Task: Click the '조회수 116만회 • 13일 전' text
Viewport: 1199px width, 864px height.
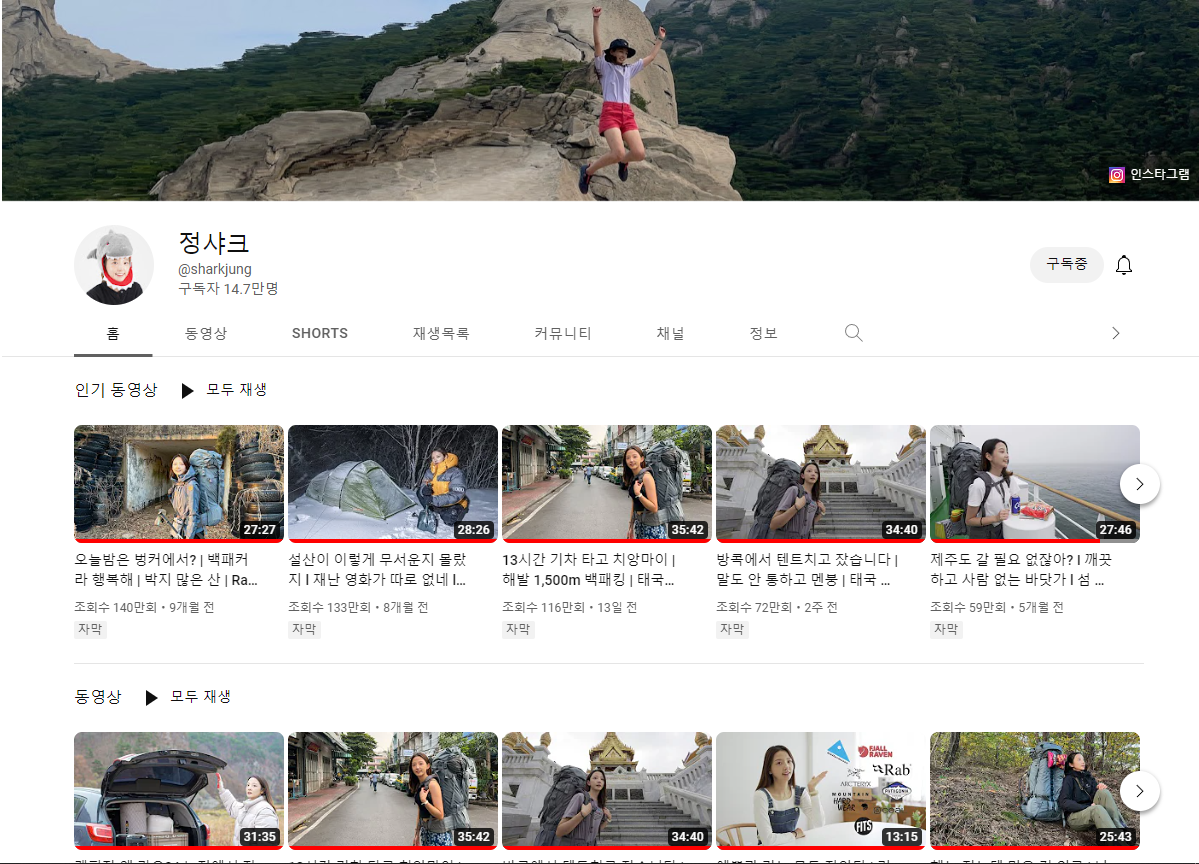Action: [x=570, y=607]
